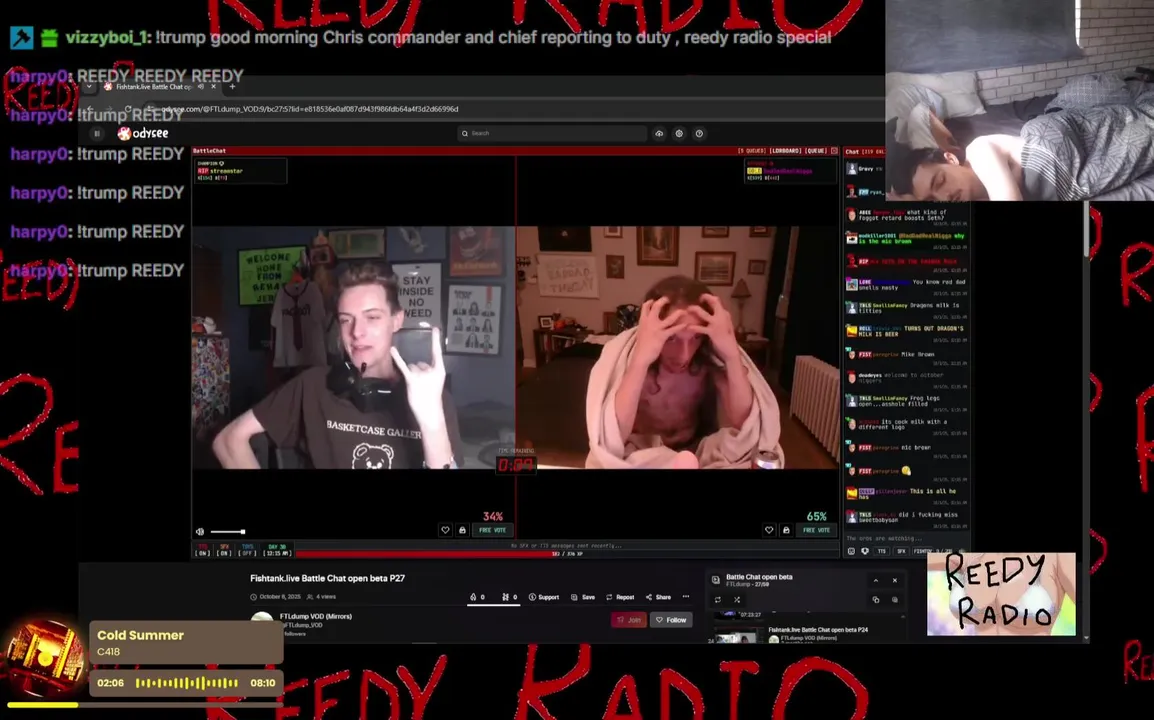Open the settings gear in Odysee header

(679, 133)
